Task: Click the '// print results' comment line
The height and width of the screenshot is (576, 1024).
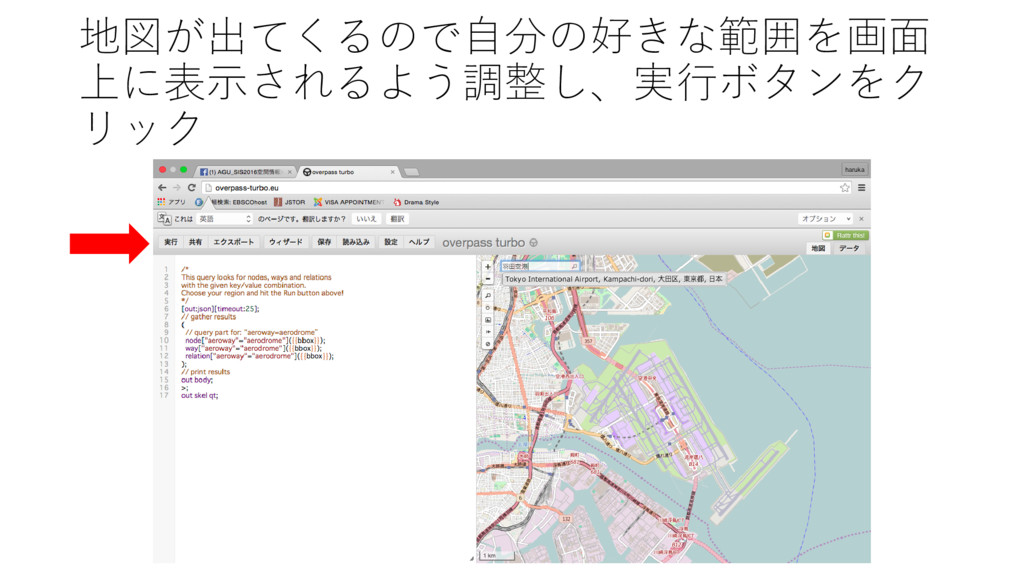Action: 206,372
